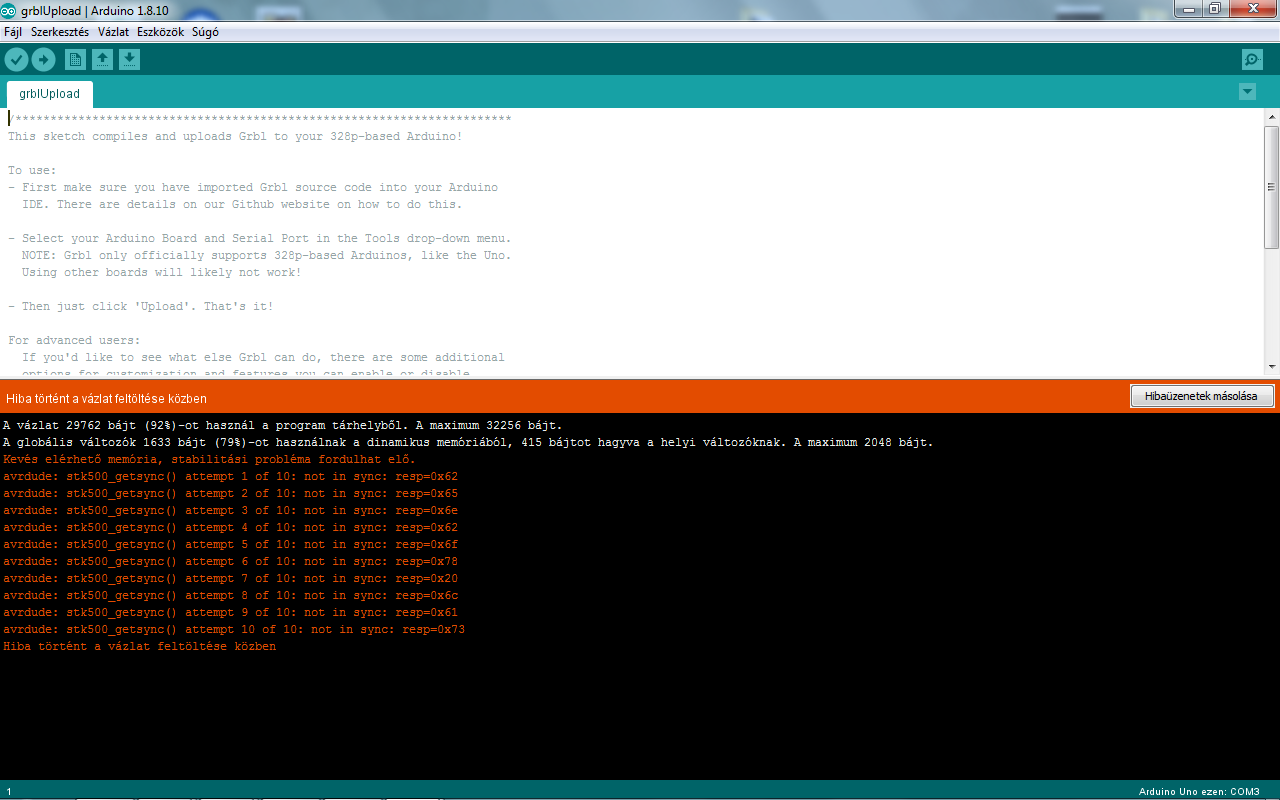Click console line 'A globális változók 1633 bájt'
The height and width of the screenshot is (800, 1280).
click(468, 442)
